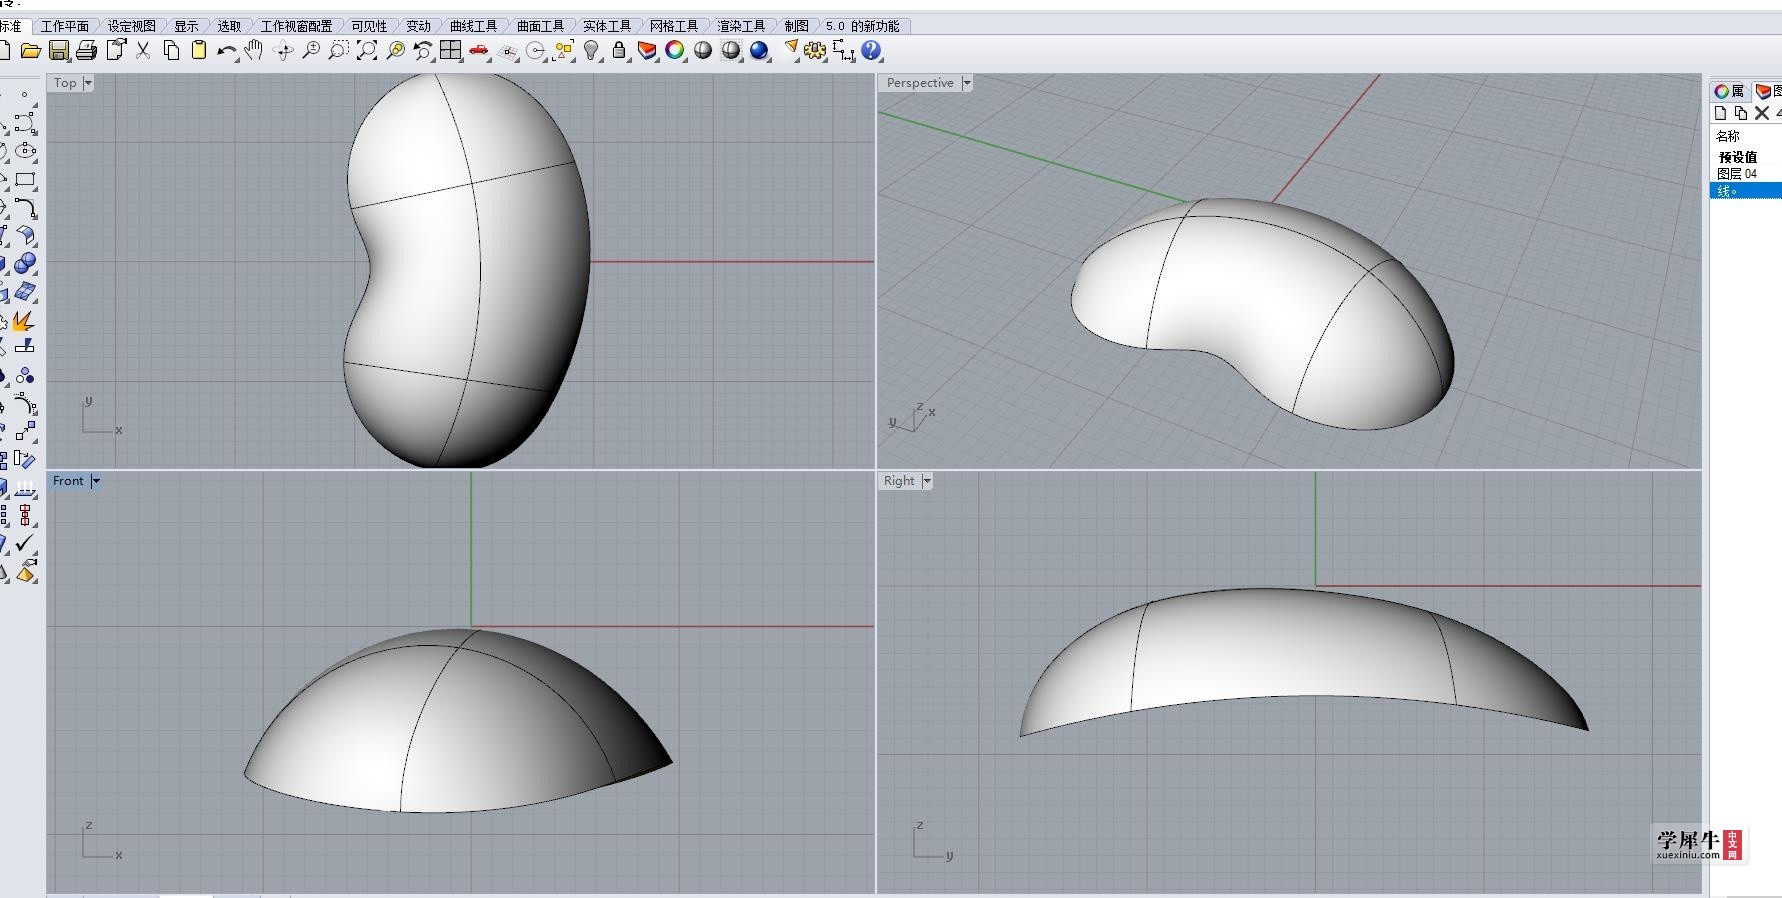
Task: Open the 曲线工具 toolbar tab
Action: click(474, 26)
